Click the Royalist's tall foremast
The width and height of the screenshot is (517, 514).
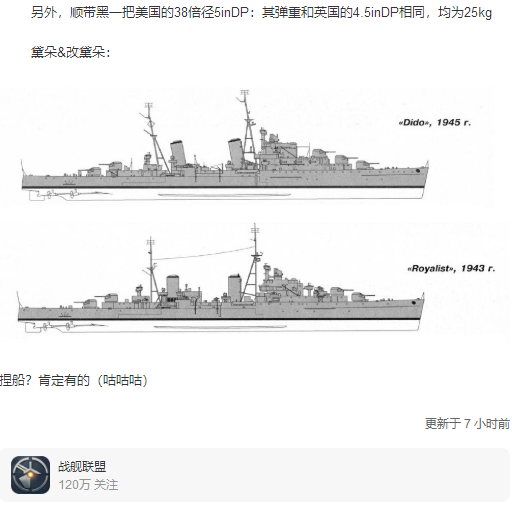pos(253,263)
